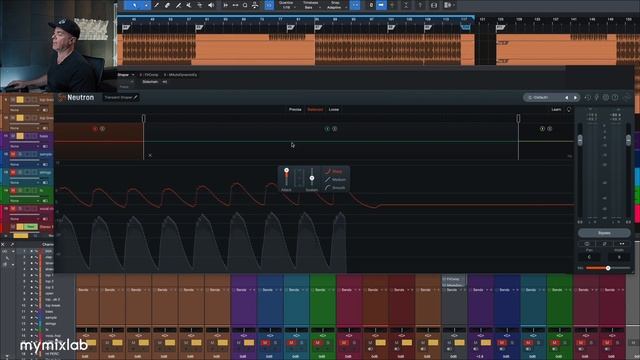Click the Bypass button in Neutron
This screenshot has height=360, width=640.
coord(604,233)
